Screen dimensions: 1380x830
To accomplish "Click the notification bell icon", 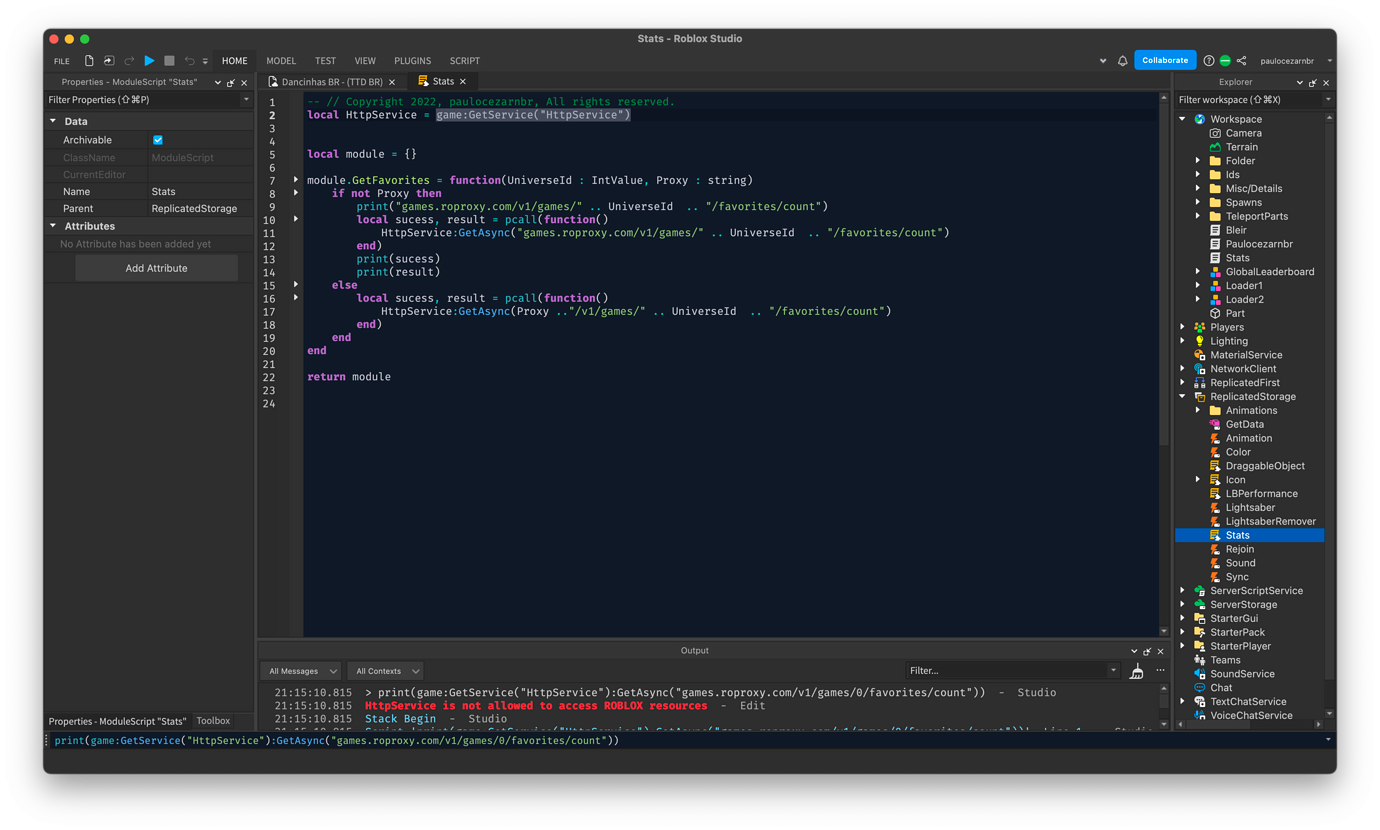I will point(1122,60).
